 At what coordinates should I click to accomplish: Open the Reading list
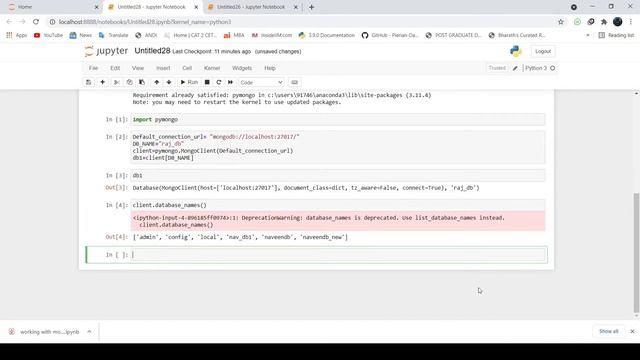[x=616, y=36]
